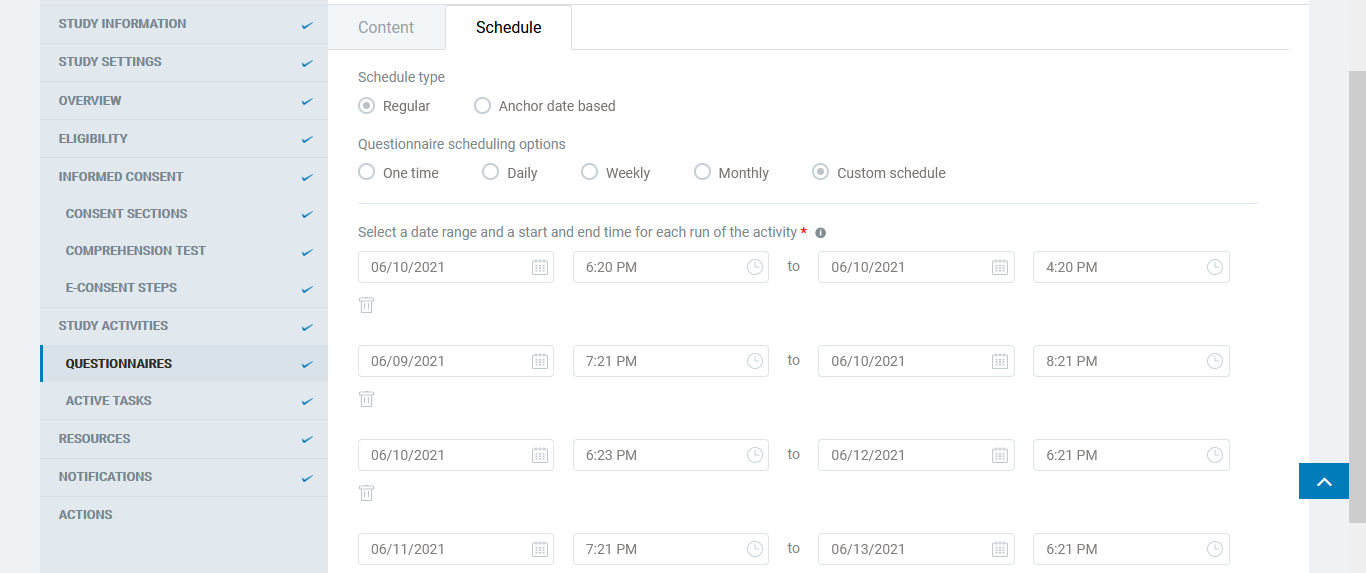Open E-Consent Steps sub-item
This screenshot has width=1366, height=573.
point(184,288)
